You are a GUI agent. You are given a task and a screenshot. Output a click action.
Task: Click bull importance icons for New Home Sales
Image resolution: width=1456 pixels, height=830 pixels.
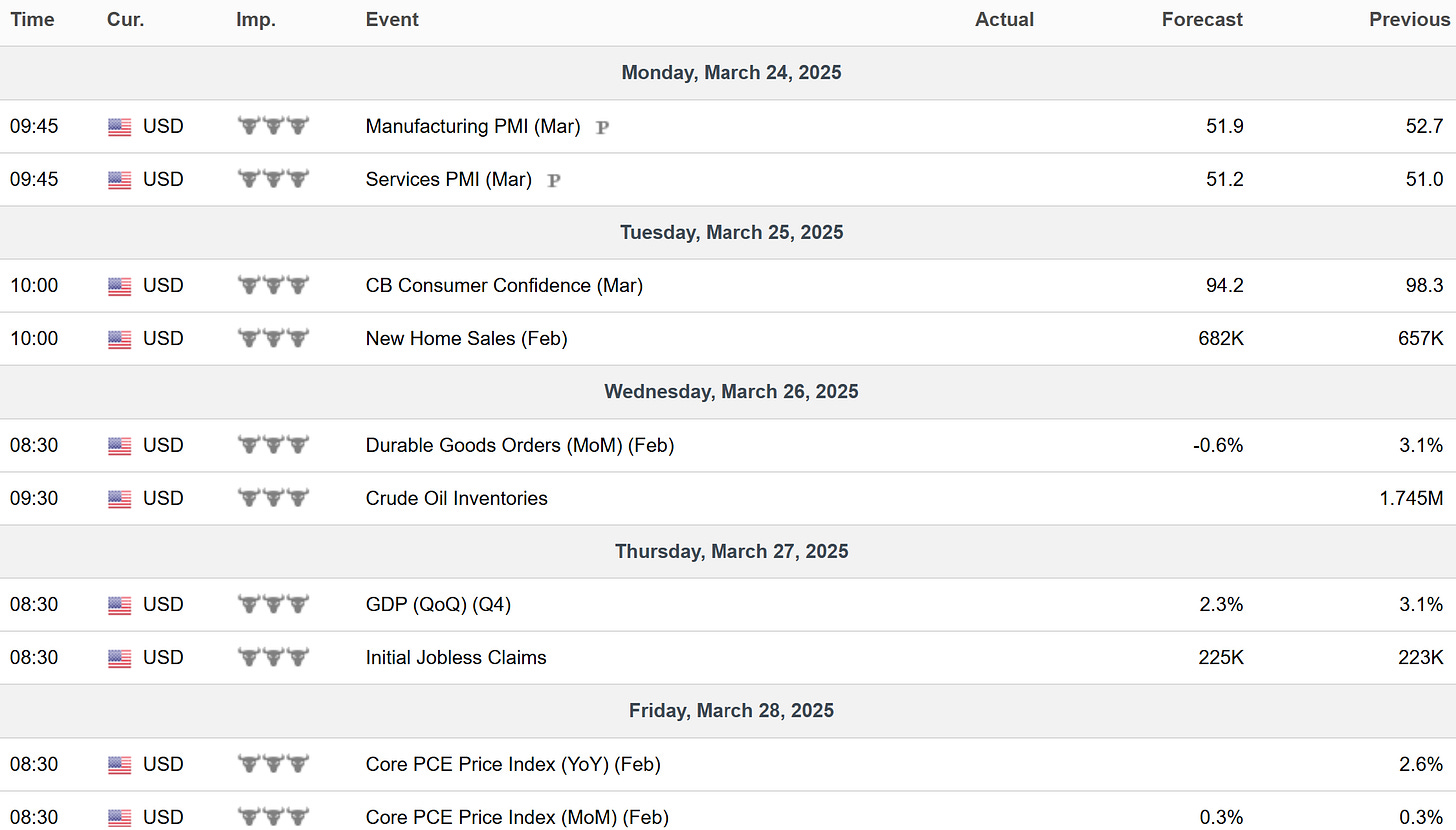tap(273, 338)
